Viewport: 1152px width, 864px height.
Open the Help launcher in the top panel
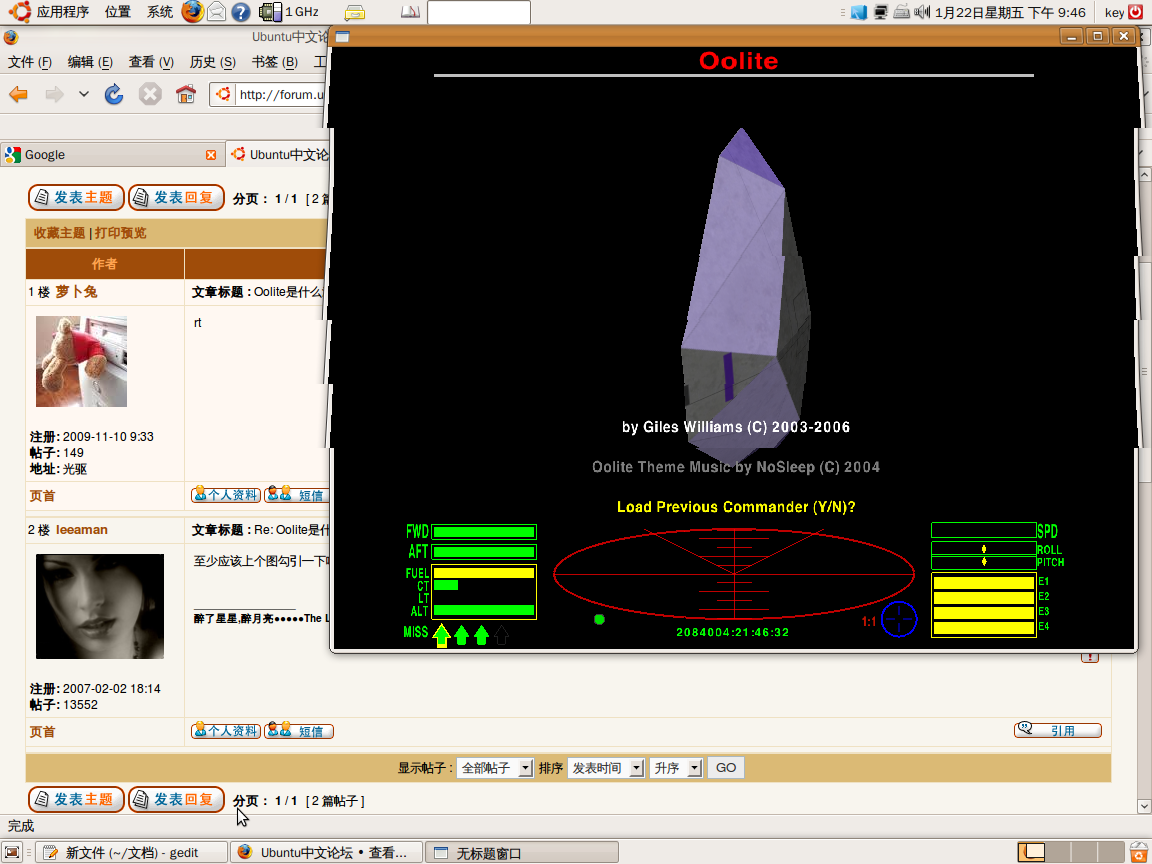[240, 12]
